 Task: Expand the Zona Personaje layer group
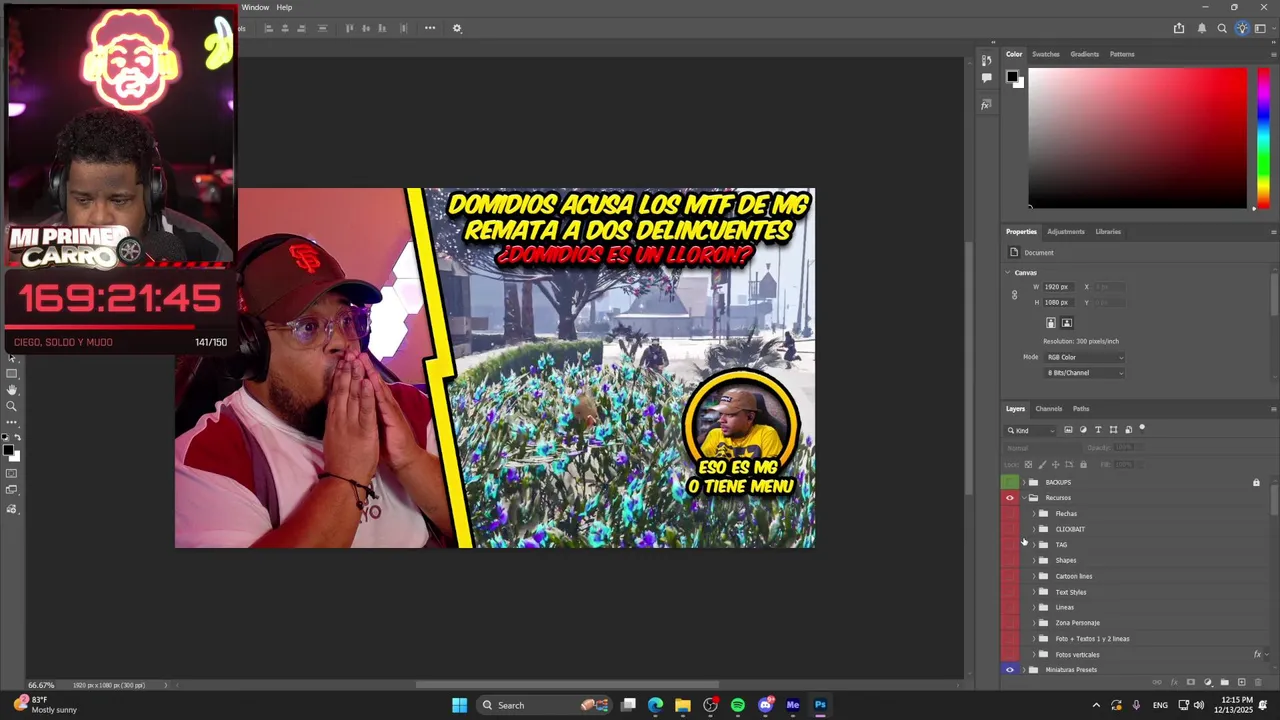[x=1034, y=623]
